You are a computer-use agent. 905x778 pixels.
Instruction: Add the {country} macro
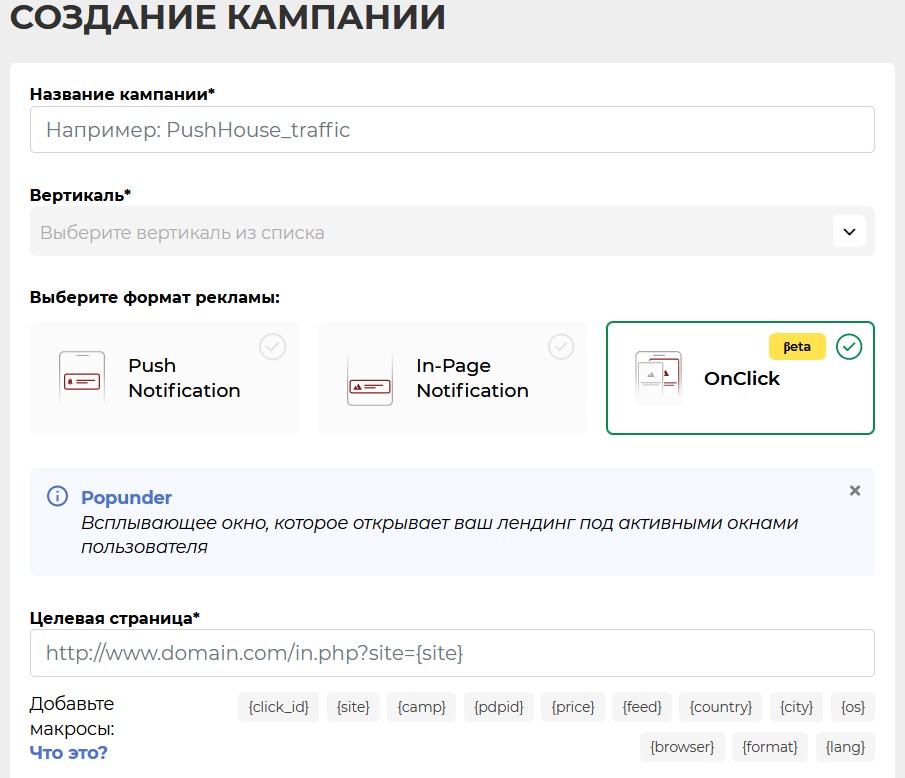720,707
